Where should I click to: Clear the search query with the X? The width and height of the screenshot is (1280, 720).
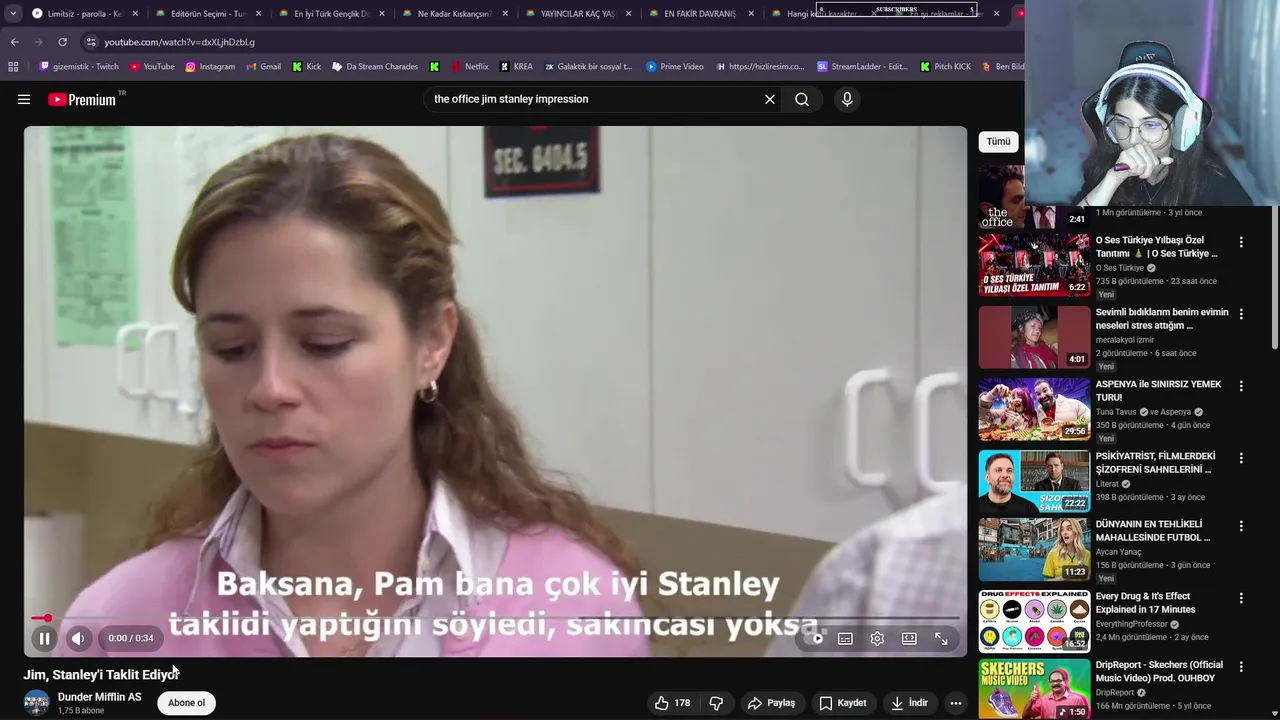pos(770,99)
